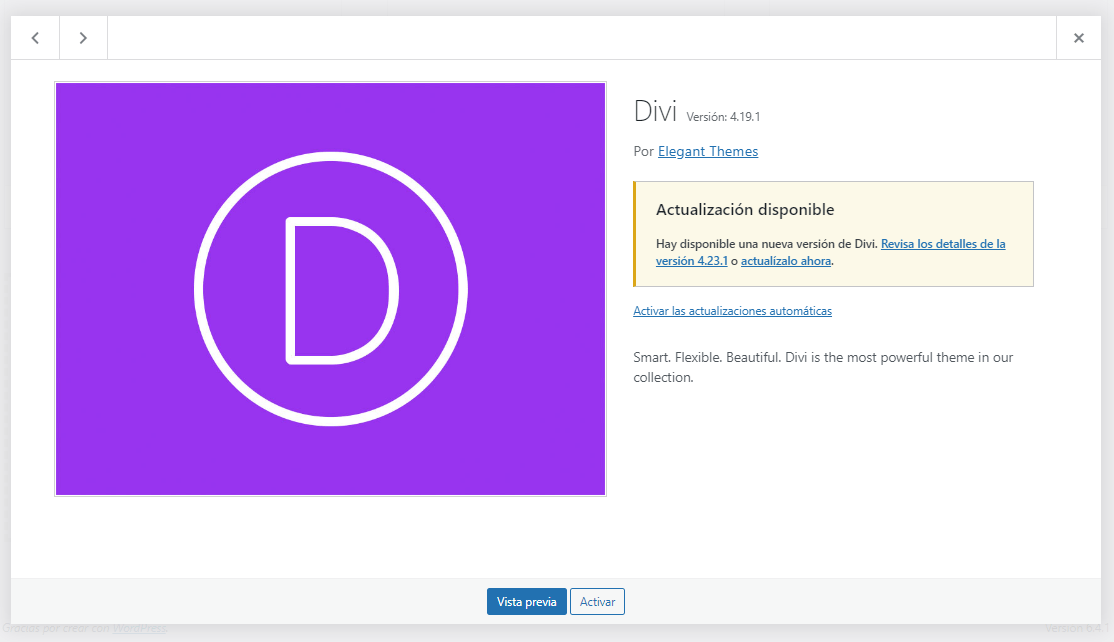
Task: Show the next theme with right arrow
Action: (x=83, y=38)
